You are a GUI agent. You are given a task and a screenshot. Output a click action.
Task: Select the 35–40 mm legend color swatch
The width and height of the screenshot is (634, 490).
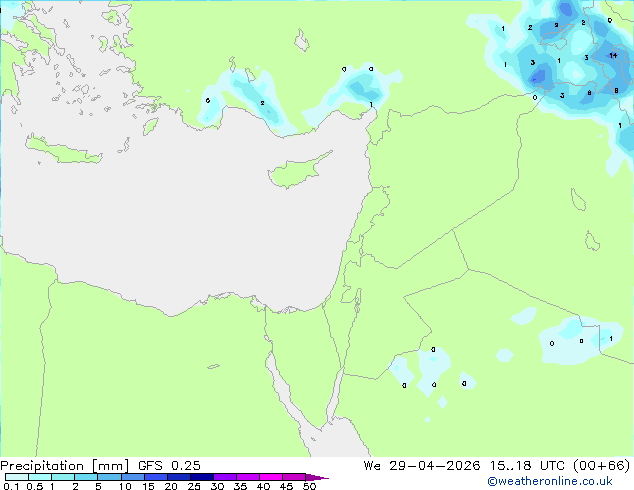247,477
